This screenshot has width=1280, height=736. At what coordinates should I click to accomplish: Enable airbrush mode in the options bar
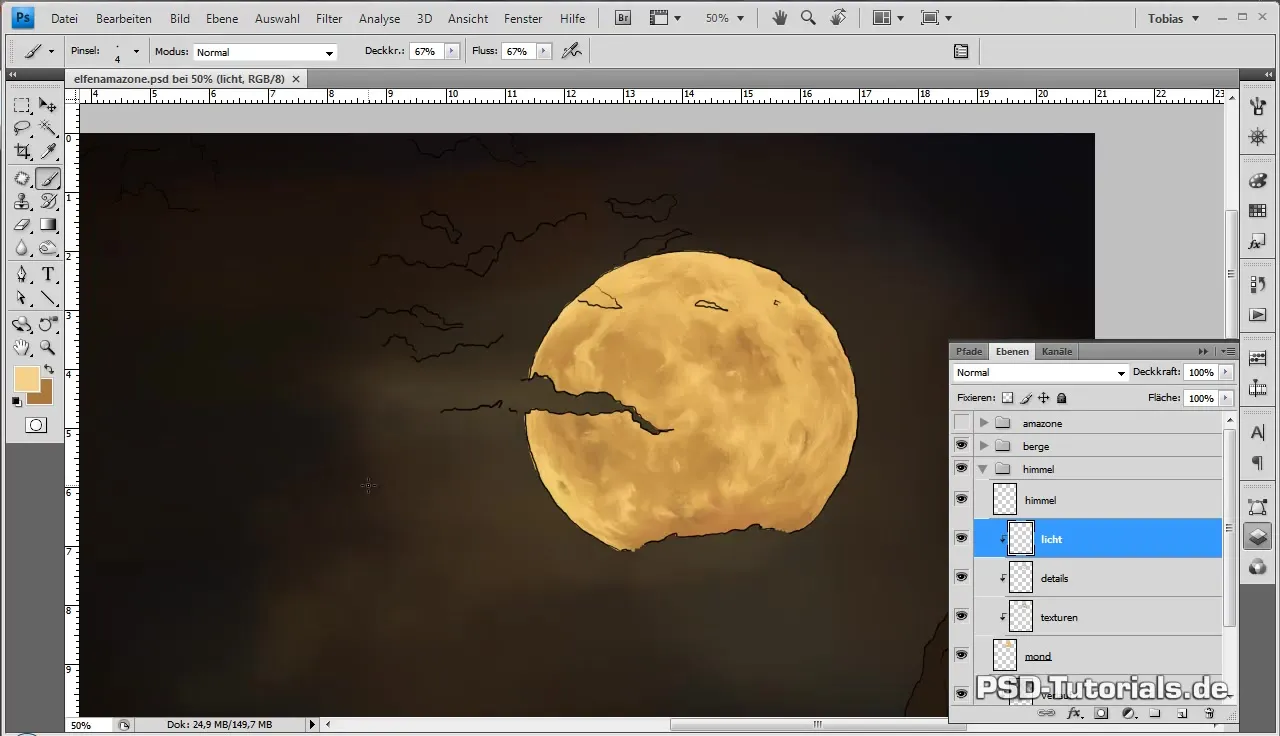[x=572, y=51]
